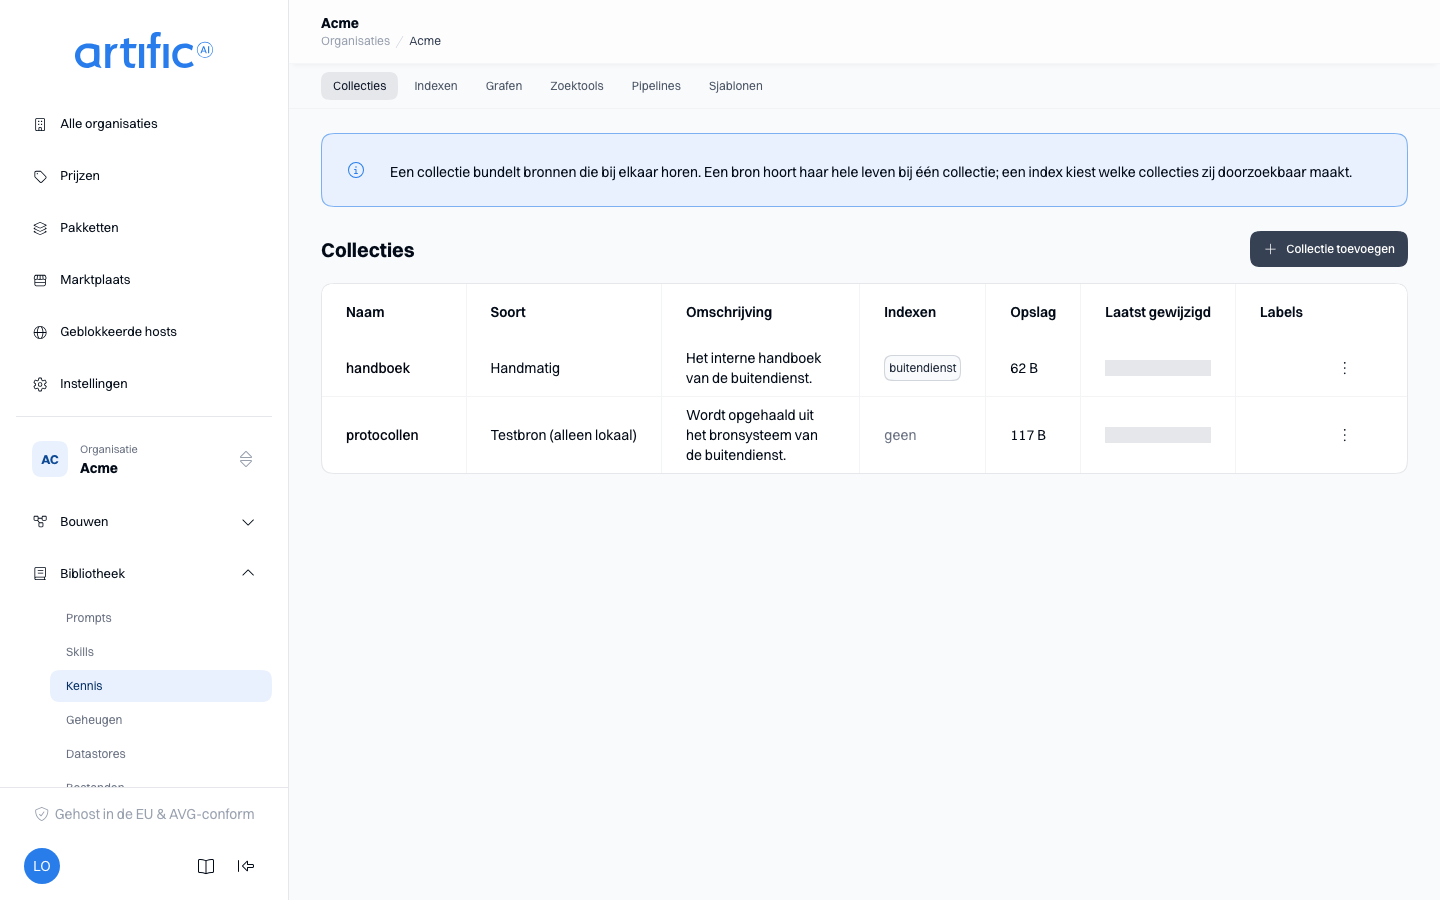Open Prompts in the Bibliotheek menu
Image resolution: width=1440 pixels, height=900 pixels.
(x=161, y=618)
